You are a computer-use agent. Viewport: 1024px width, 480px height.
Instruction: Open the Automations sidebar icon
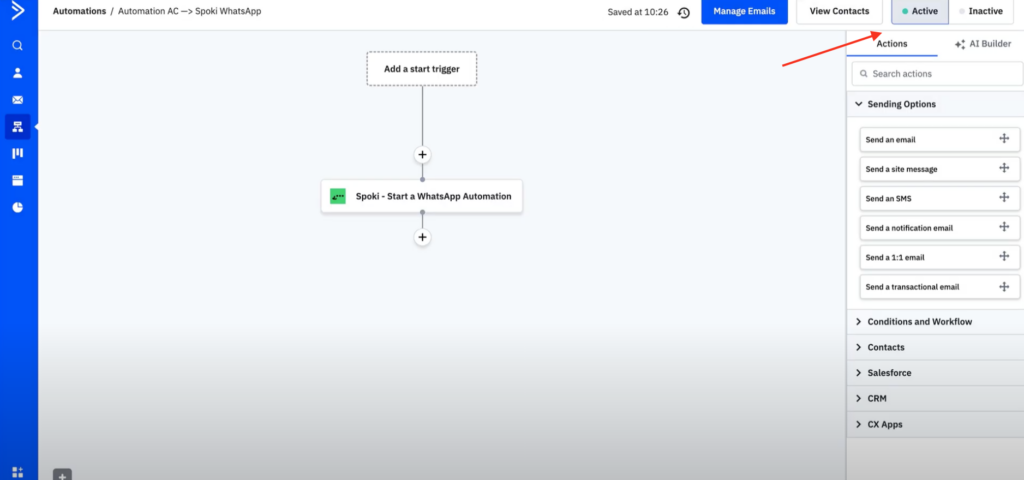click(17, 127)
